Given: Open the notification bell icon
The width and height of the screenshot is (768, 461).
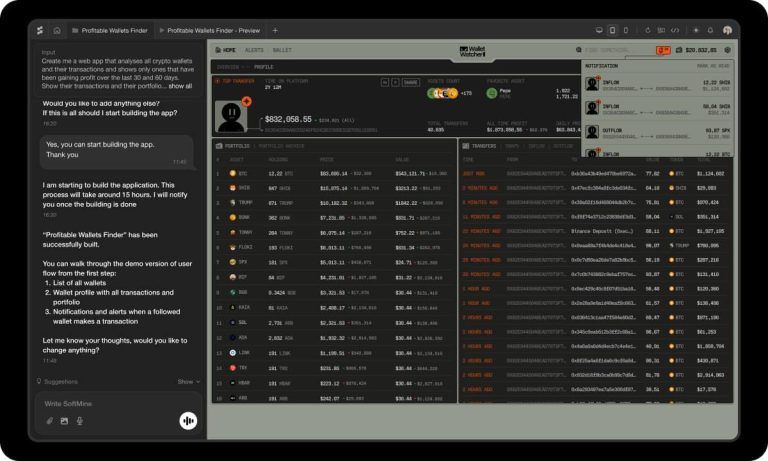Looking at the screenshot, I should pyautogui.click(x=662, y=49).
